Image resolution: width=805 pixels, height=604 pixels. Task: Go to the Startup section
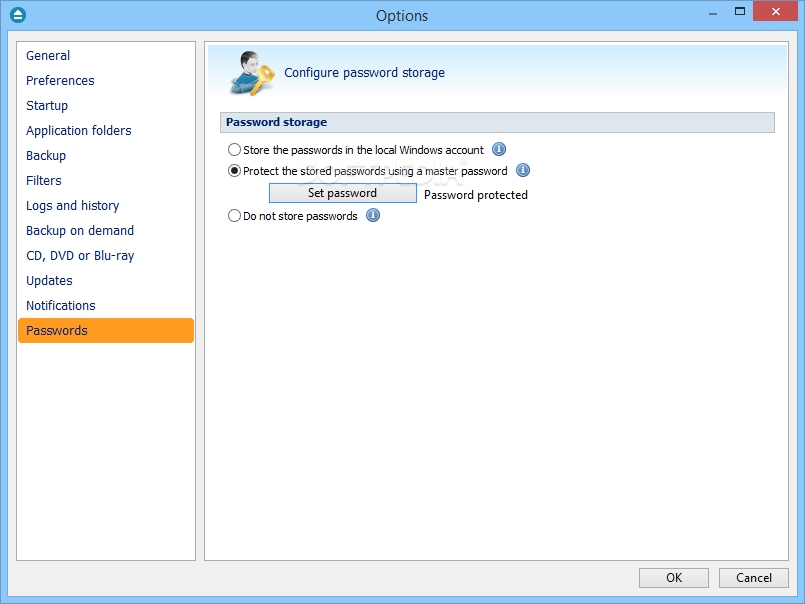pos(106,106)
